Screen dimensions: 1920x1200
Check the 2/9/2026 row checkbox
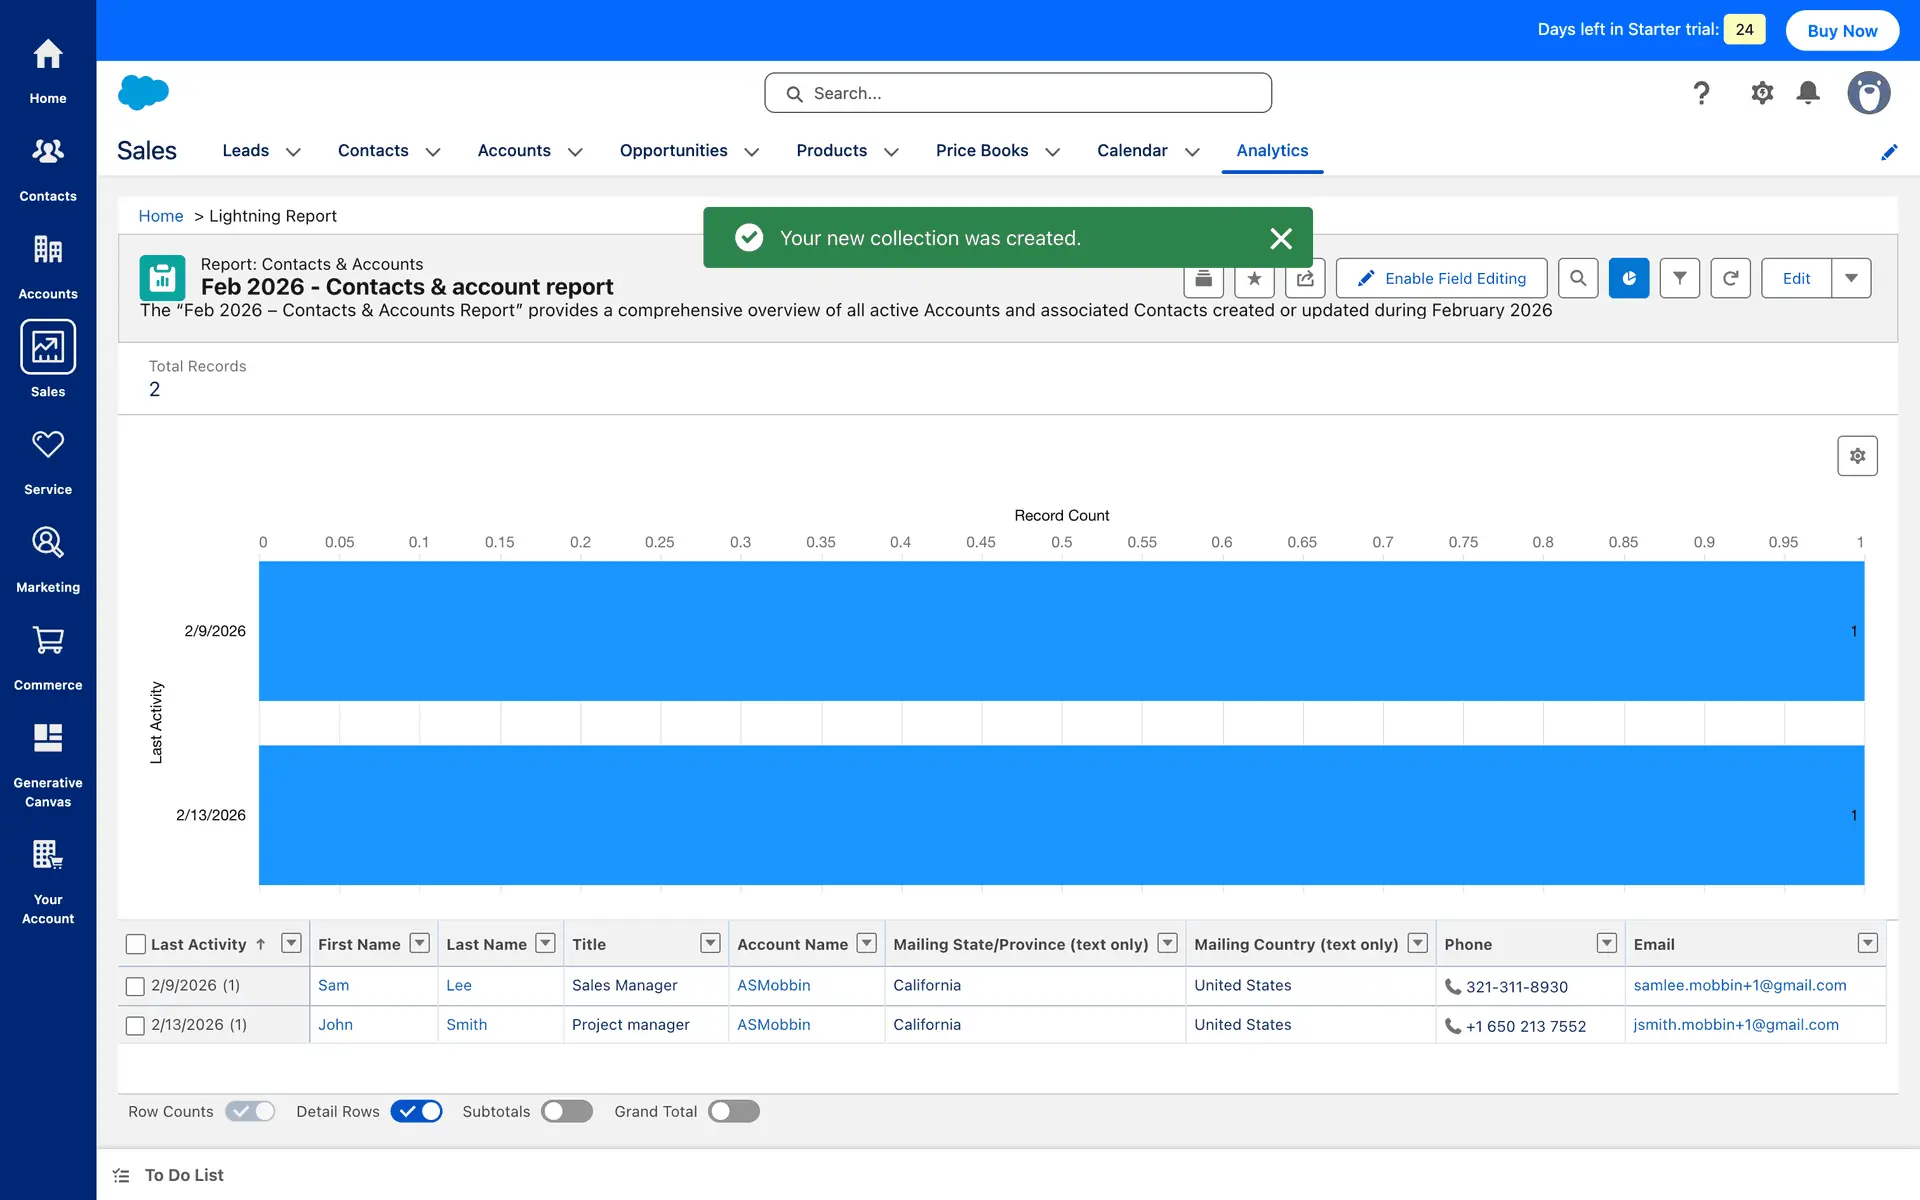point(136,986)
